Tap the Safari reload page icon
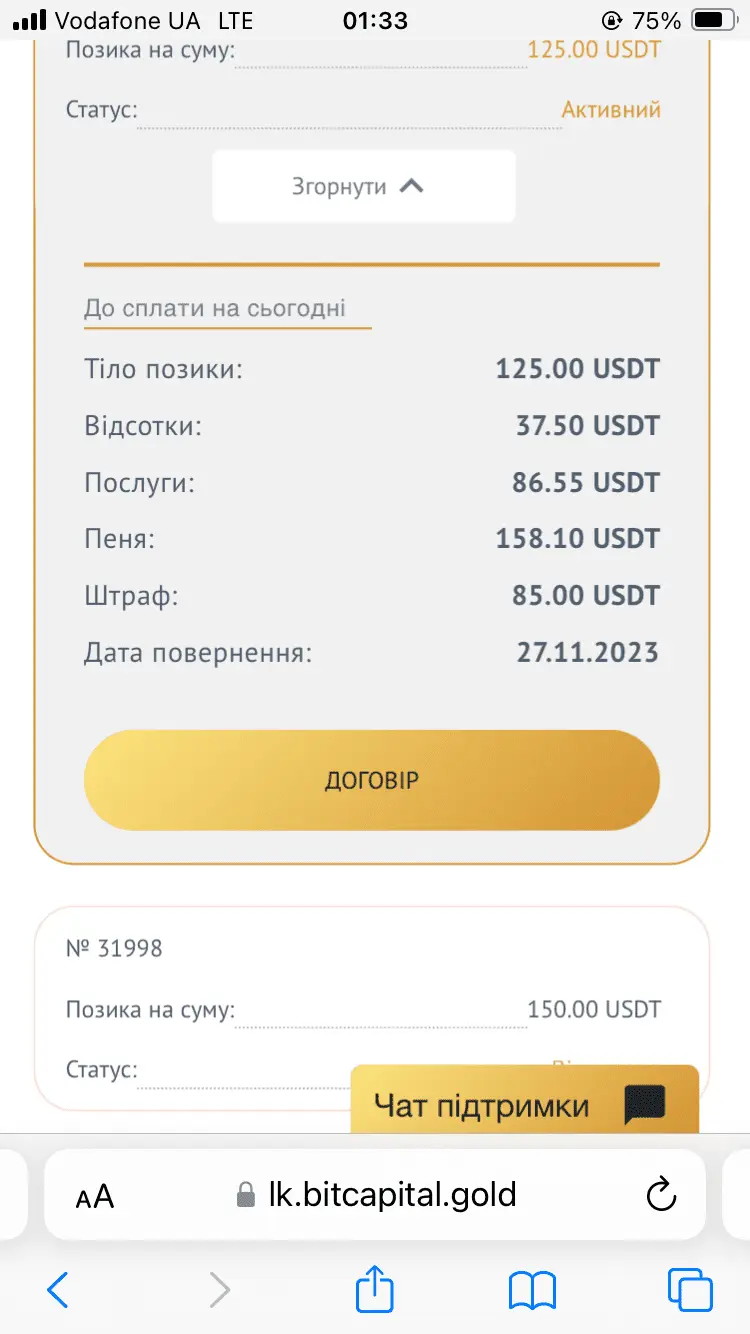 [661, 1194]
